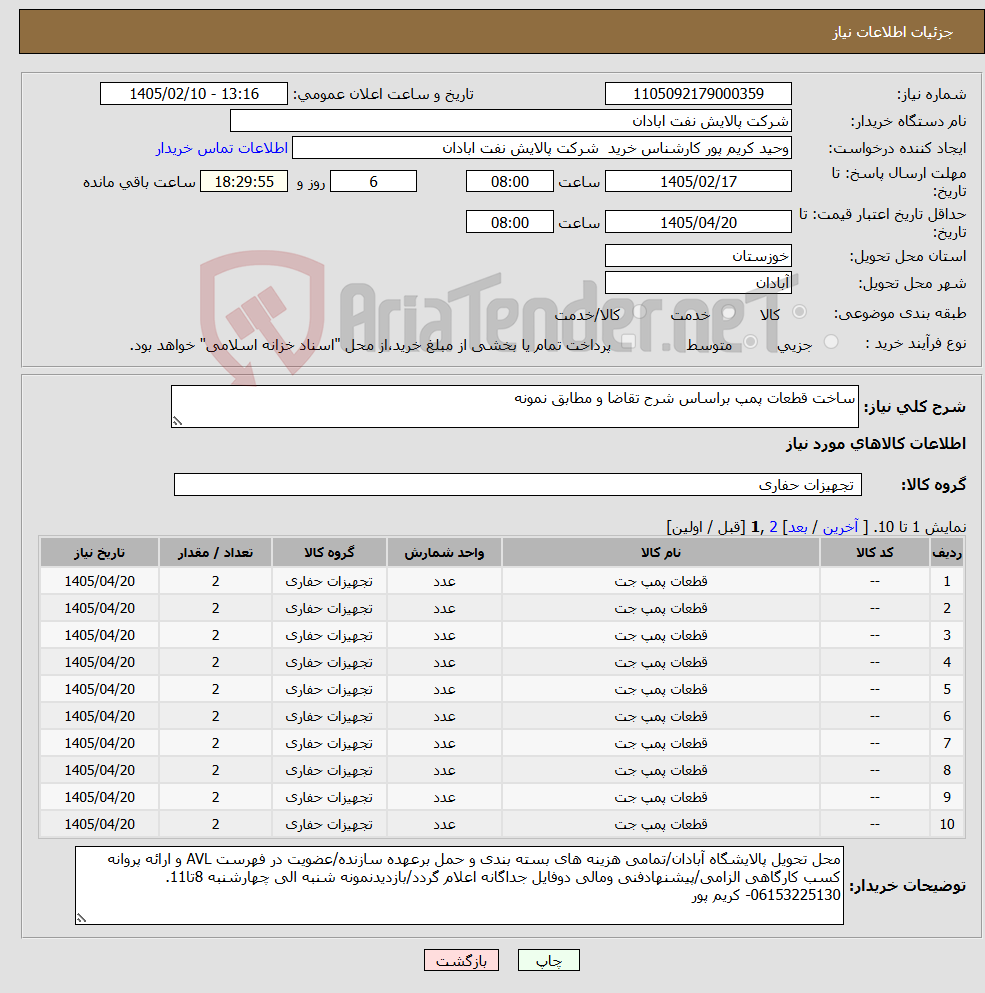Viewport: 985px width, 993px height.
Task: Open اطلاعات تماس خریدار link
Action: coord(222,148)
